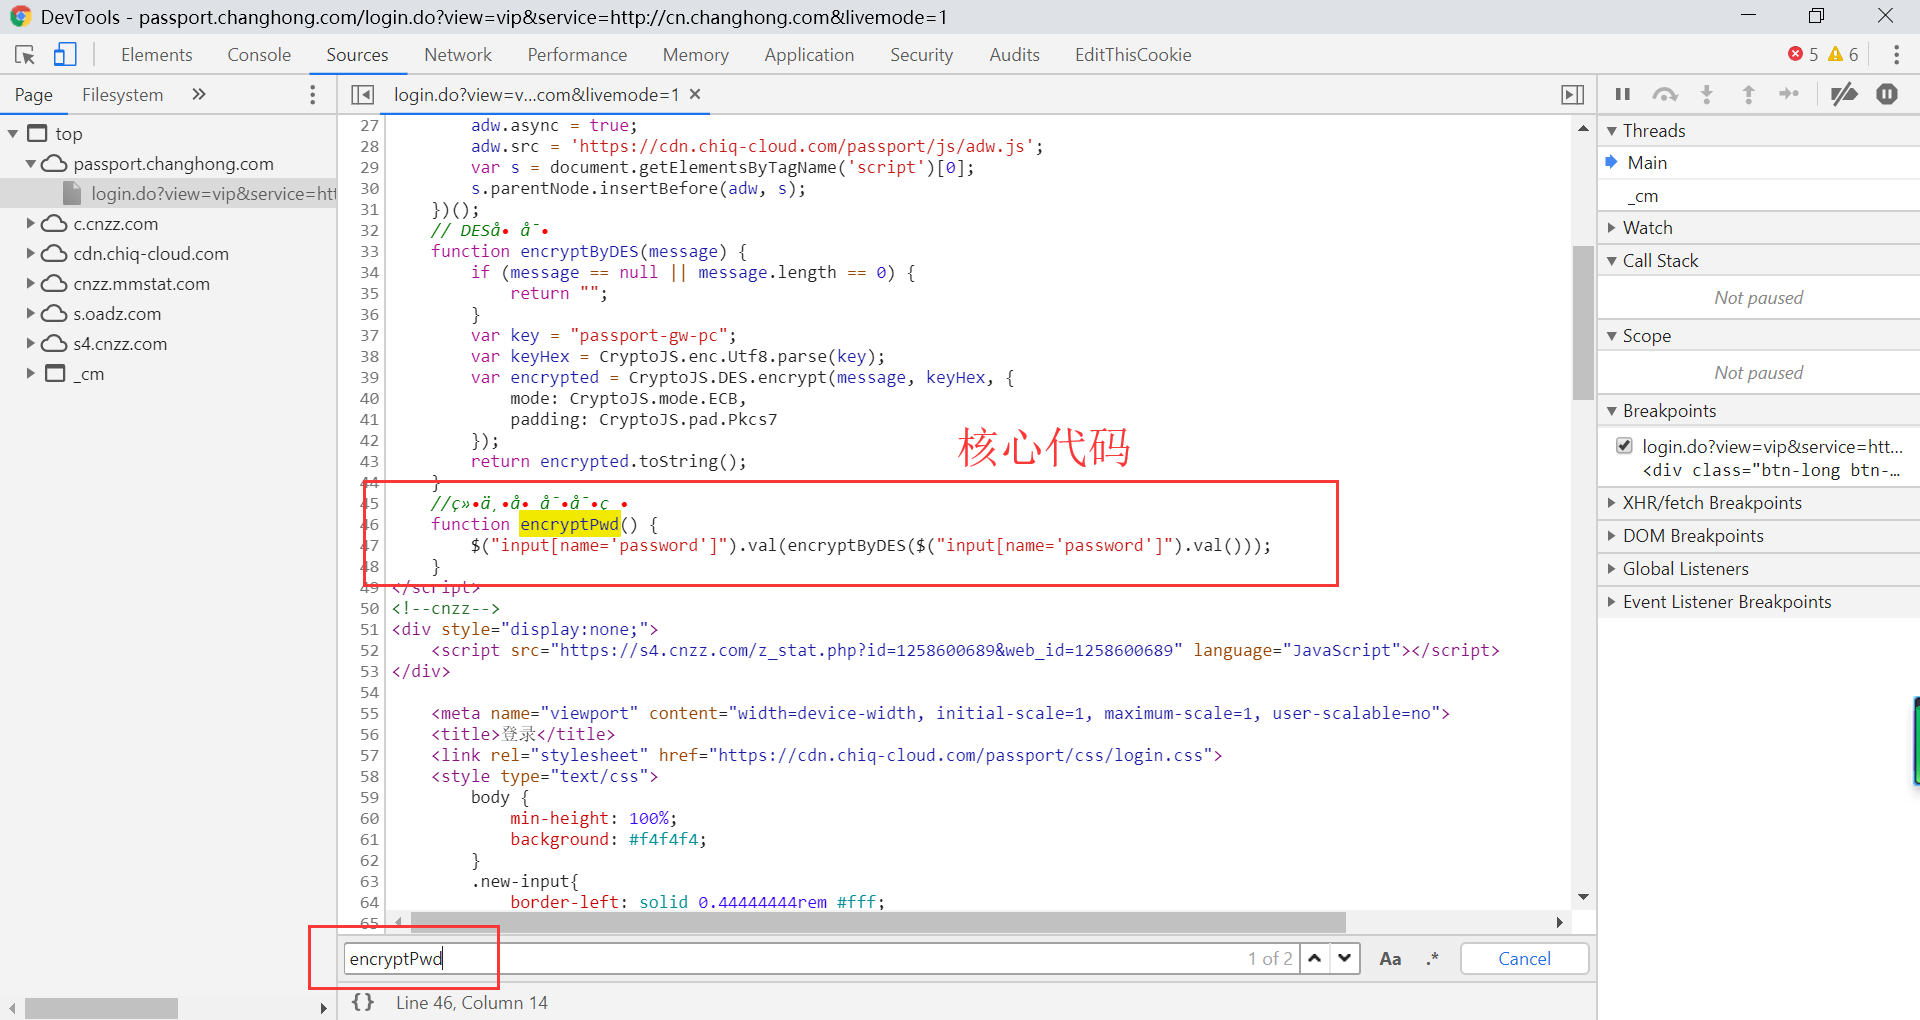This screenshot has width=1920, height=1020.
Task: Expand Global Listeners section
Action: 1758,569
